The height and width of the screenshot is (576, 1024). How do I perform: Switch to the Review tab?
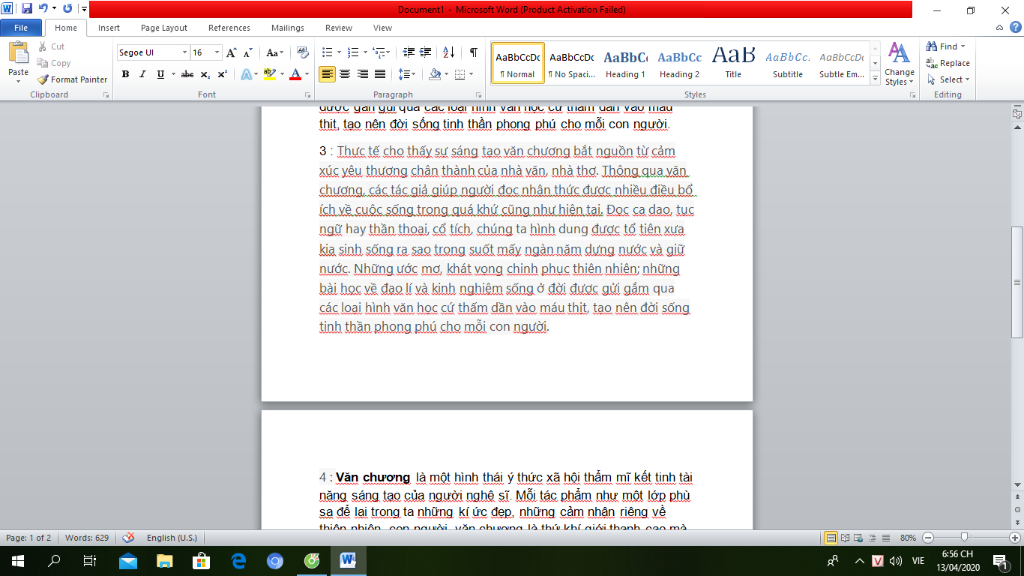click(338, 28)
